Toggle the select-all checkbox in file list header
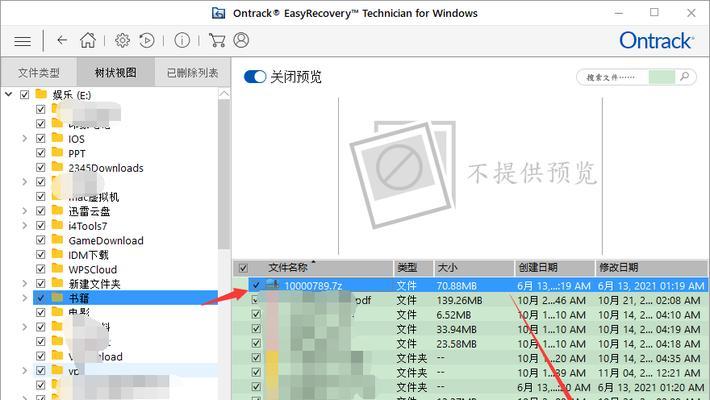The width and height of the screenshot is (710, 400). point(243,268)
